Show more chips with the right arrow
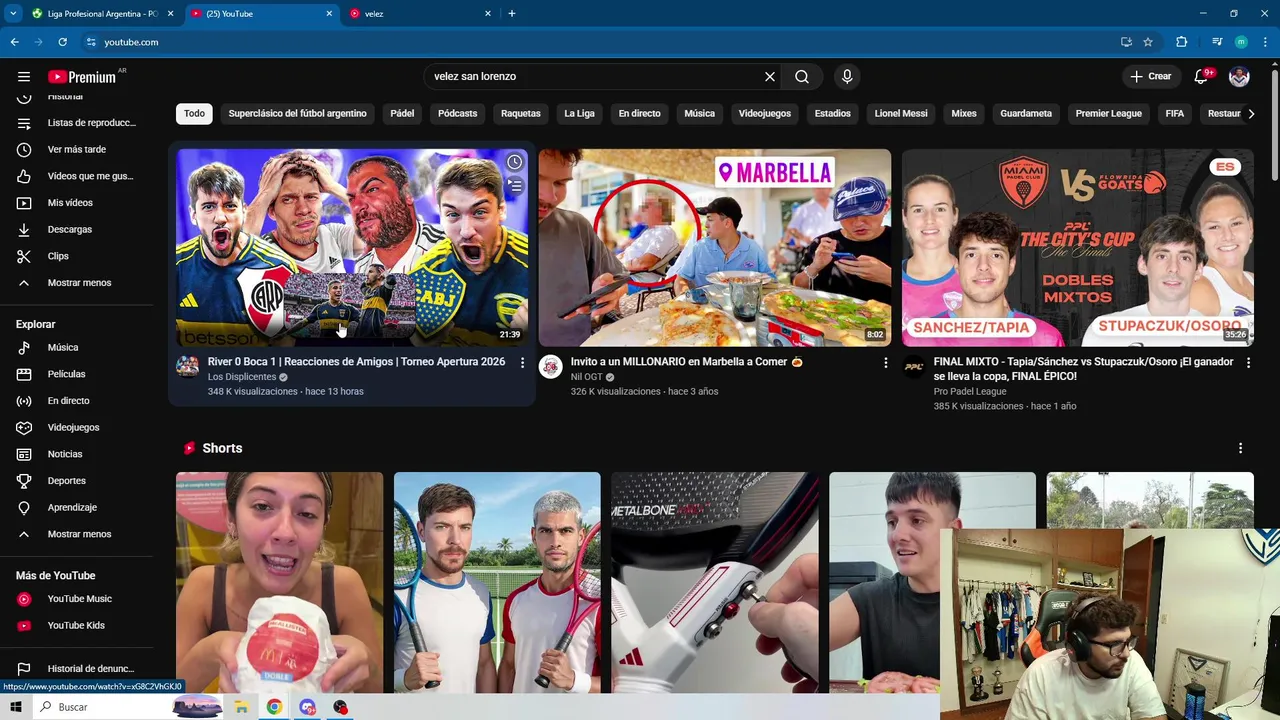This screenshot has height=720, width=1280. (x=1250, y=114)
